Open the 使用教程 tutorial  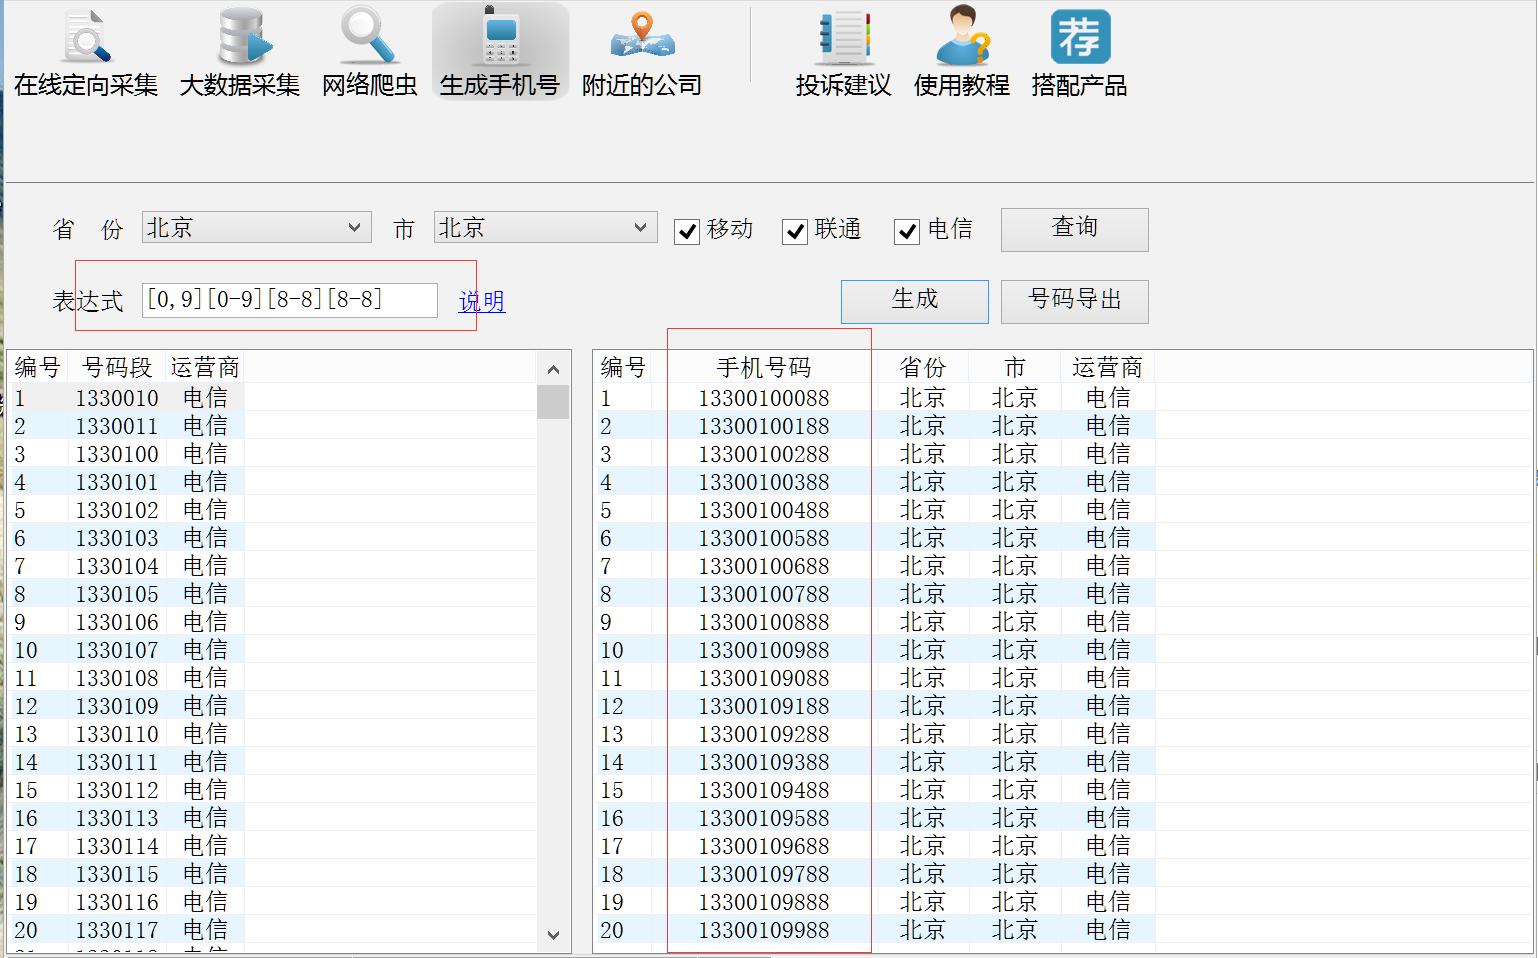click(962, 50)
